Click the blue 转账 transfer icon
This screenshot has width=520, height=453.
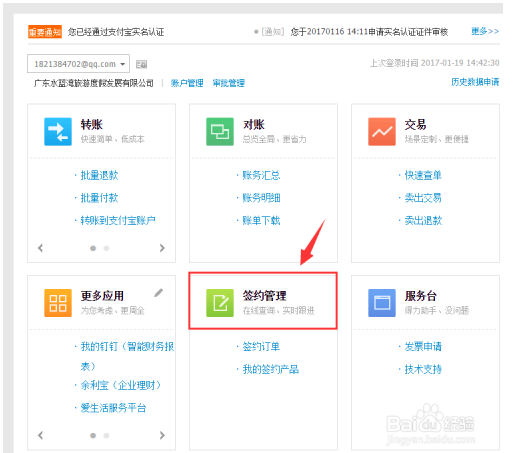(x=58, y=131)
